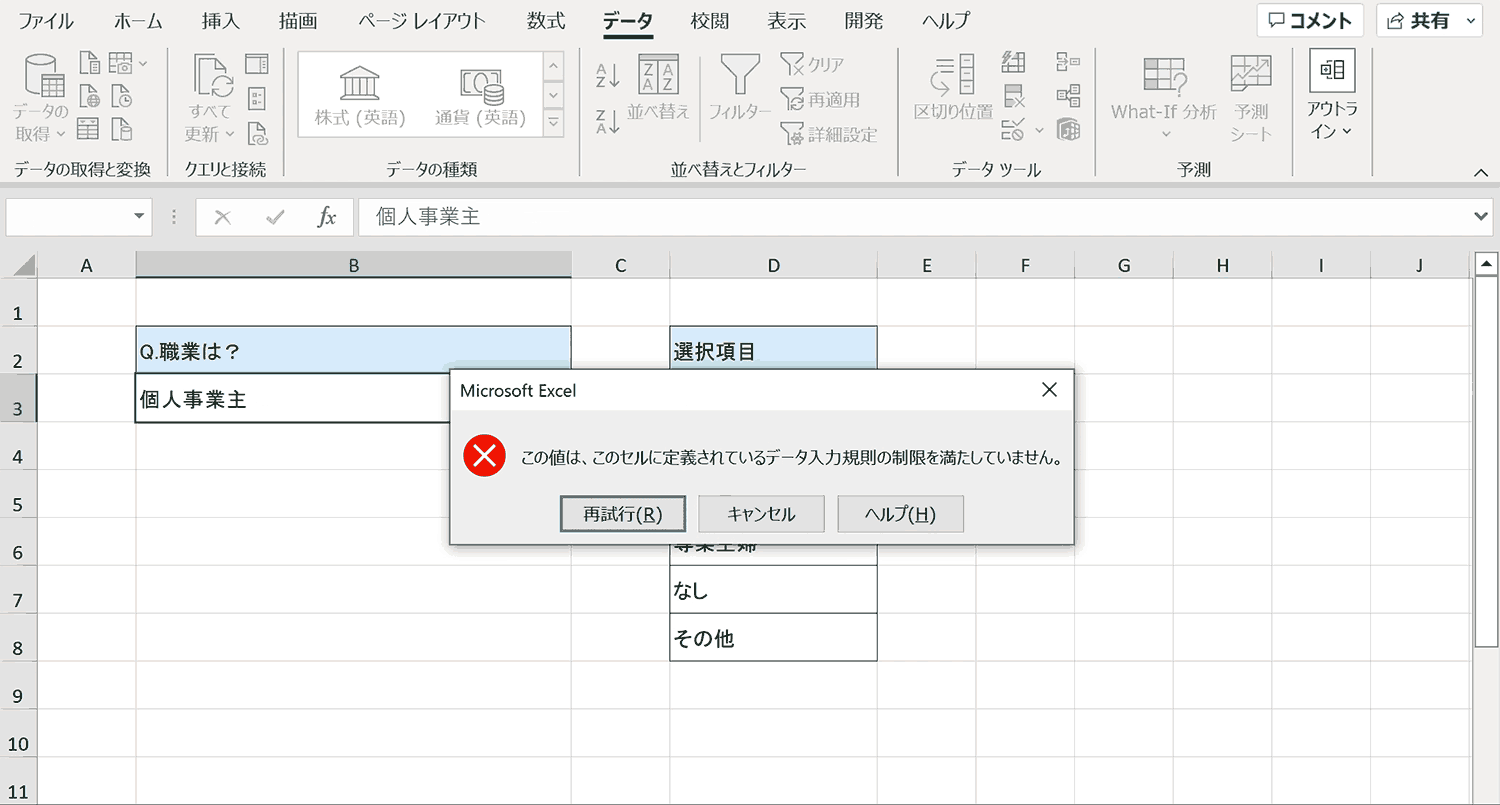Click the formula bar cancel X icon

click(222, 217)
